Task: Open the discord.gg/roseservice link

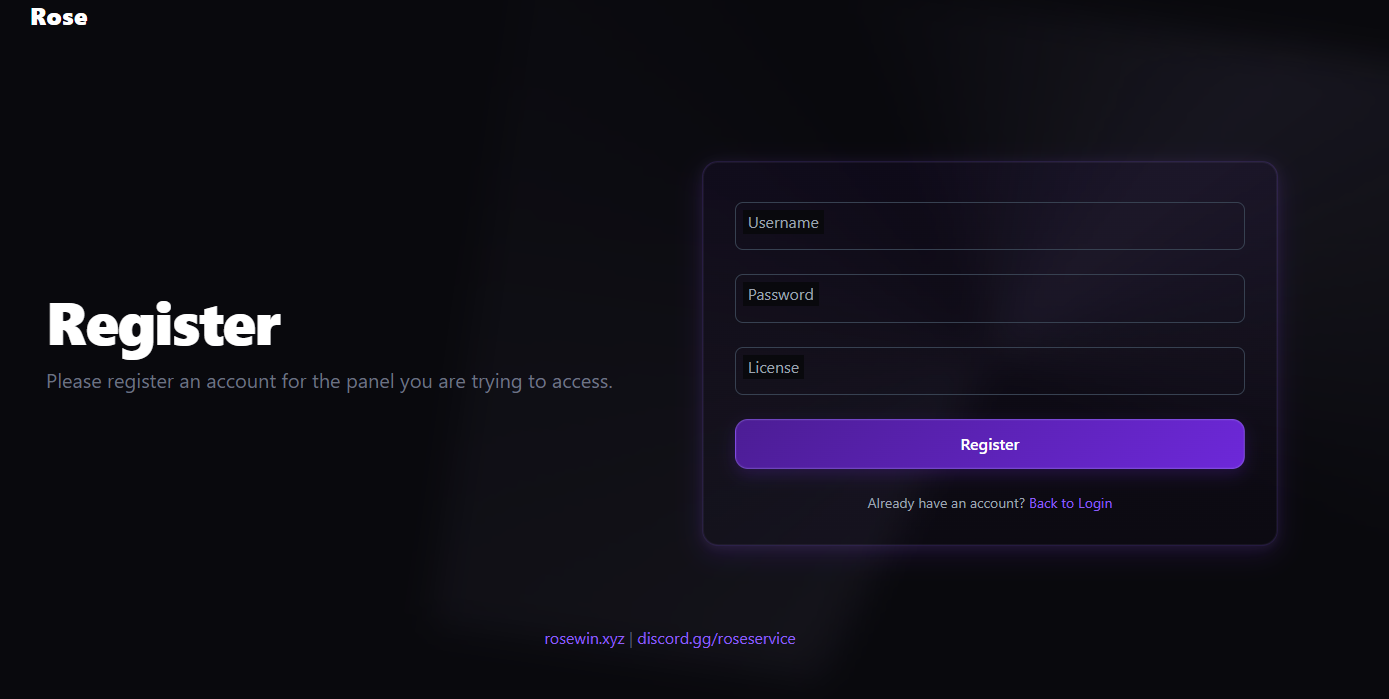Action: 716,638
